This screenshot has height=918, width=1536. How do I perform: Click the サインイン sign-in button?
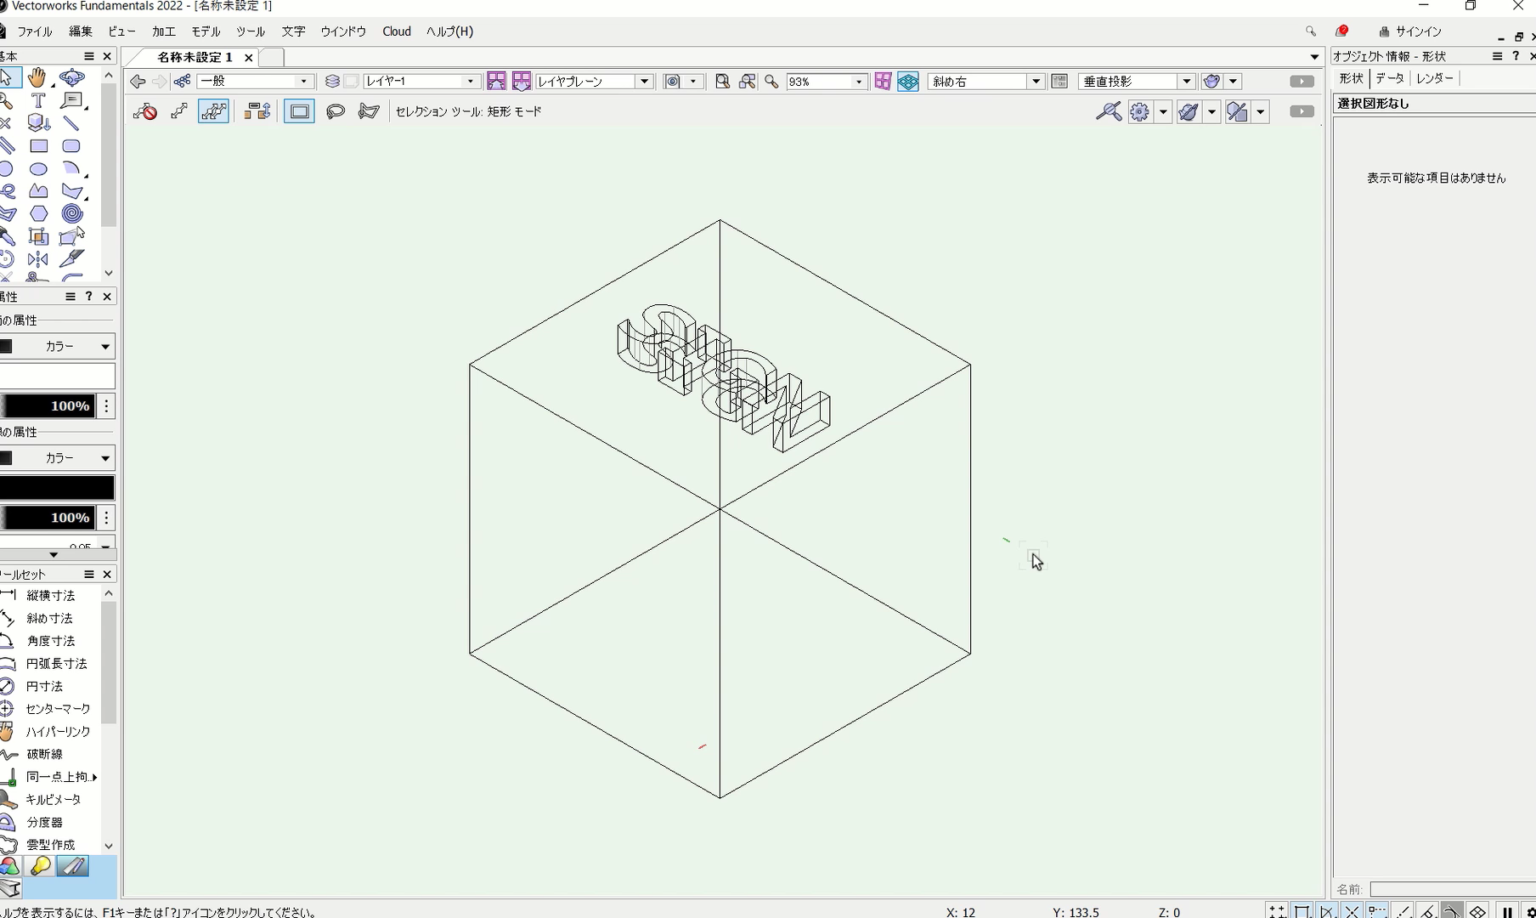1410,31
